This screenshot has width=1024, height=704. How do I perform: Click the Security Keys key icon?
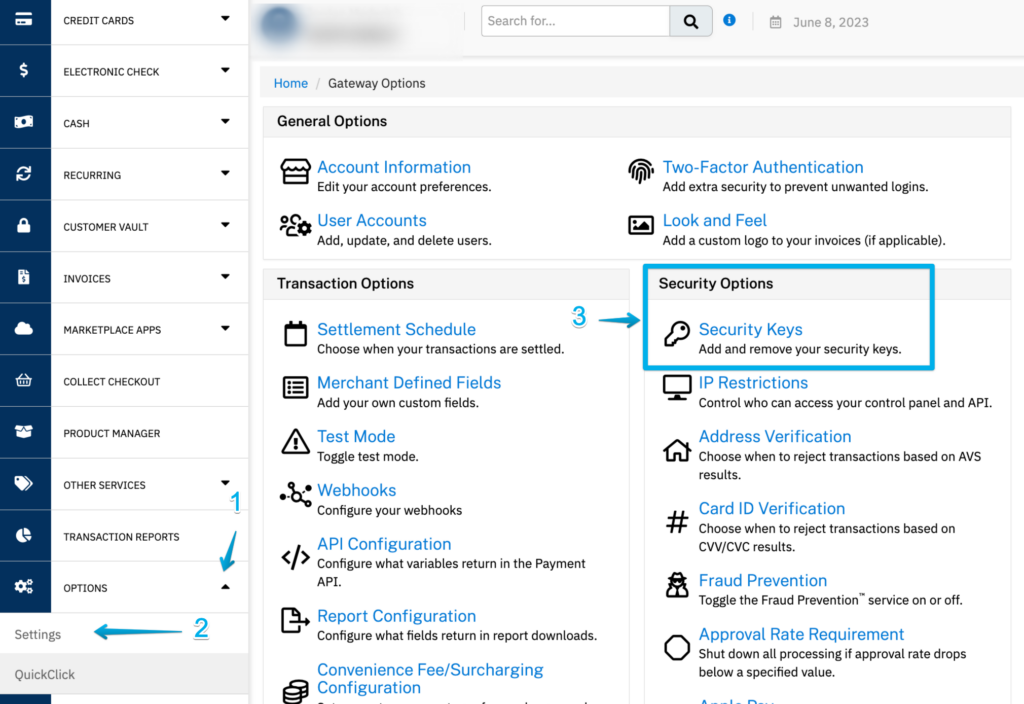[677, 335]
